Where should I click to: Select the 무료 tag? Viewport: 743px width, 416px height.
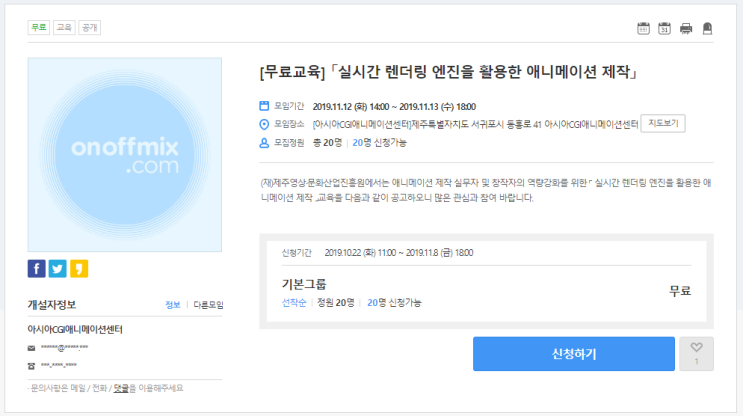pyautogui.click(x=39, y=27)
